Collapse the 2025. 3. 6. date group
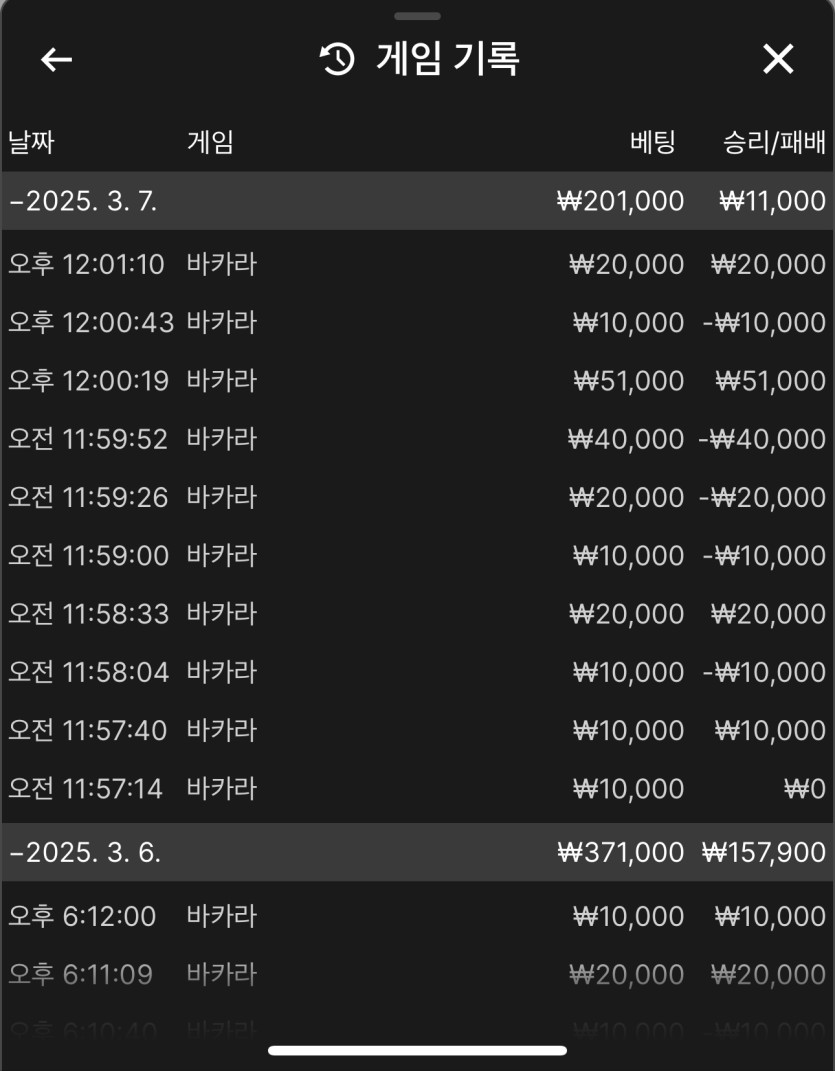Screen dimensions: 835x1071 pos(85,853)
